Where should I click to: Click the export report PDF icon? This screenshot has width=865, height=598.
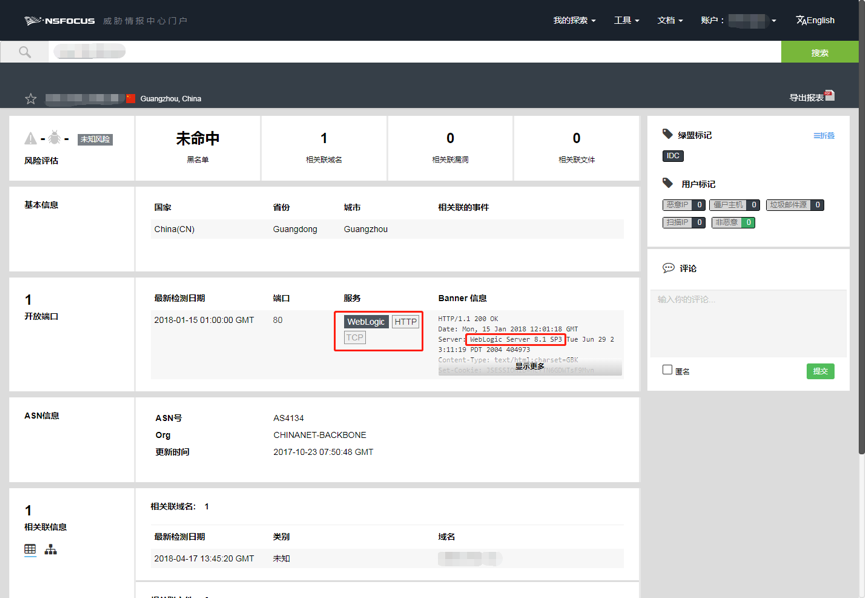(830, 96)
